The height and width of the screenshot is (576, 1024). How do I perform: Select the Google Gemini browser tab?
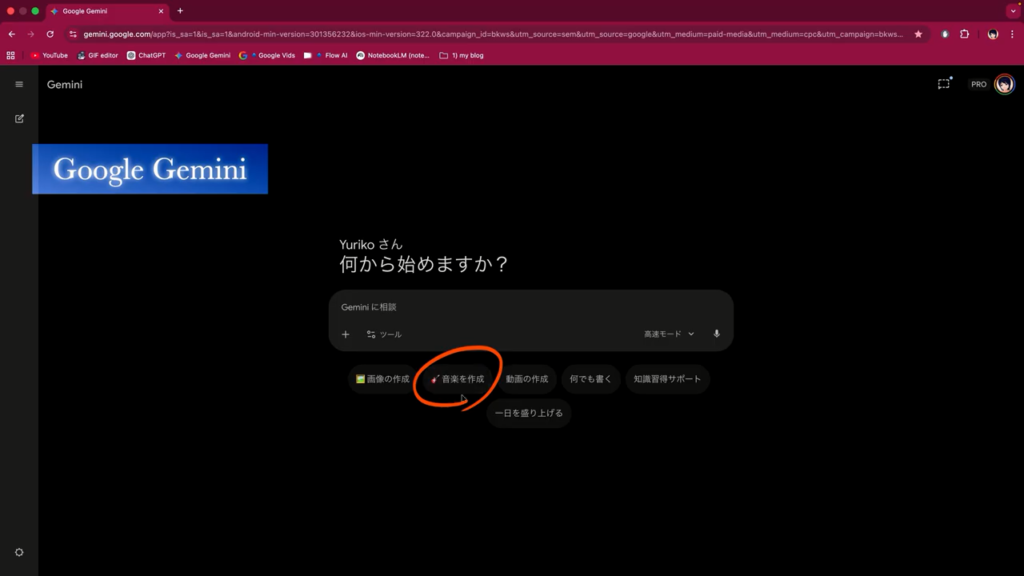pos(105,11)
